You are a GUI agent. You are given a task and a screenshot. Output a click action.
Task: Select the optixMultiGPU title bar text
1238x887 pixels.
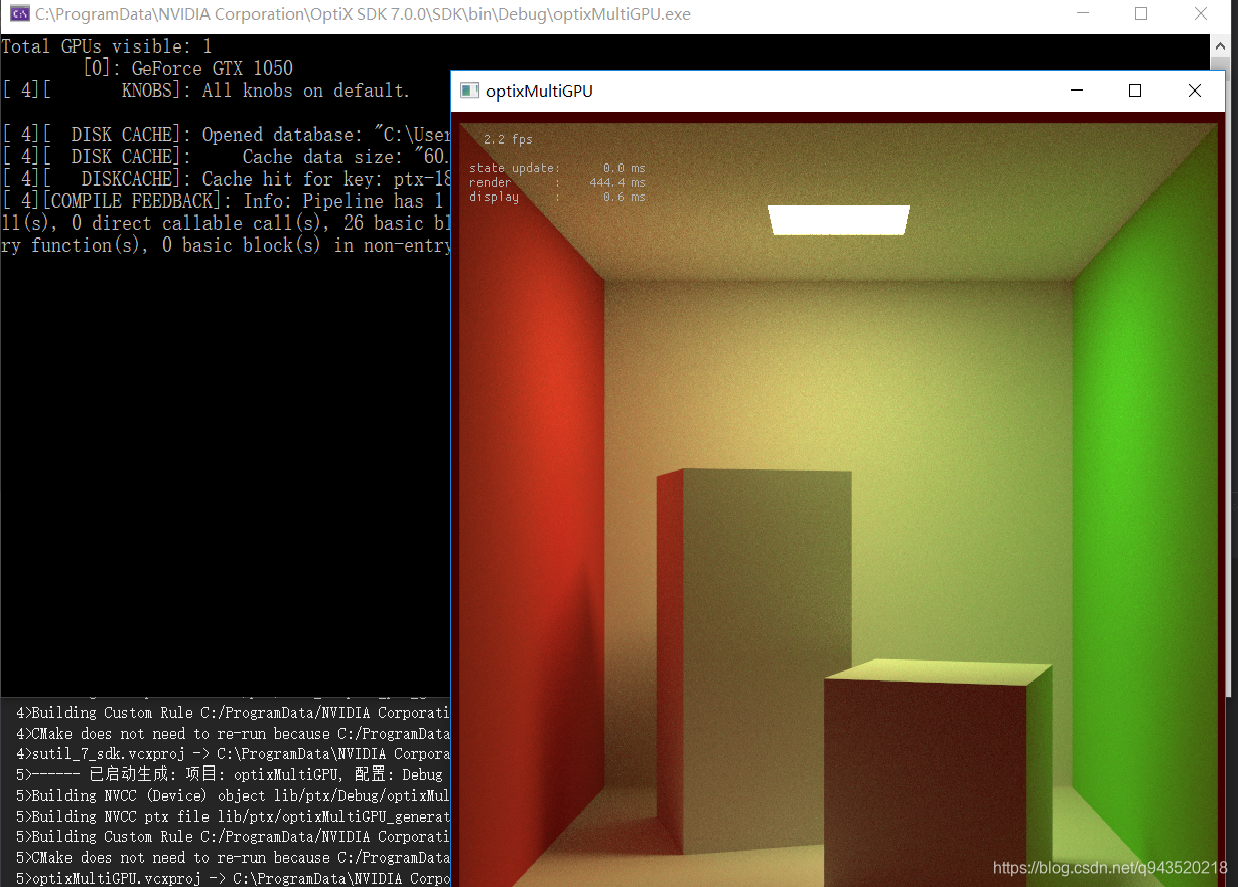541,91
